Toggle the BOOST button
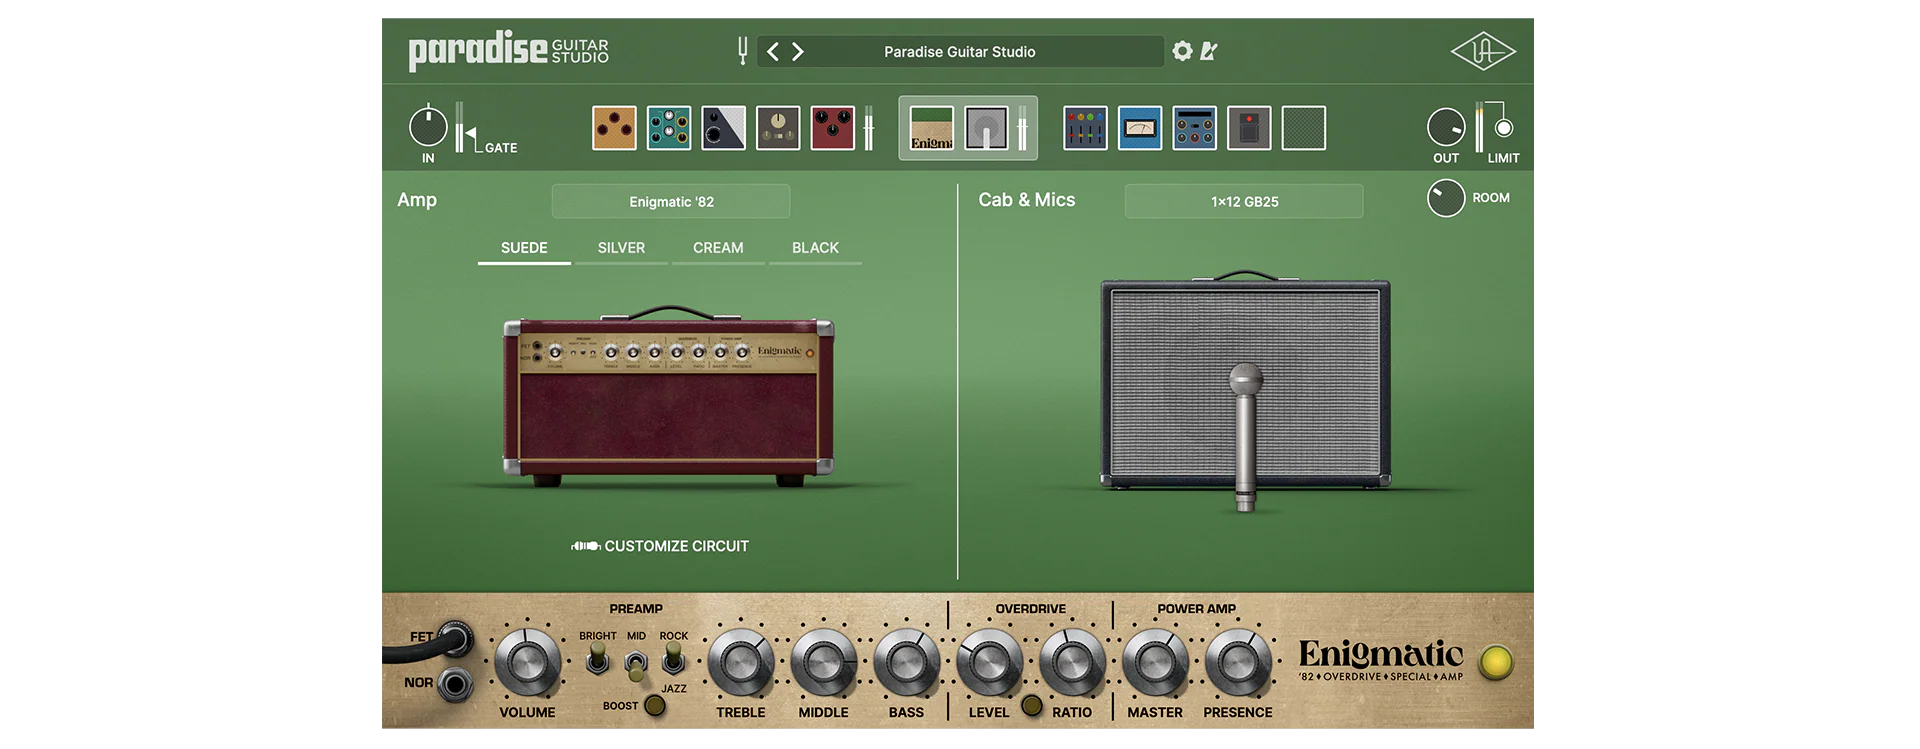This screenshot has width=1920, height=749. coord(655,705)
